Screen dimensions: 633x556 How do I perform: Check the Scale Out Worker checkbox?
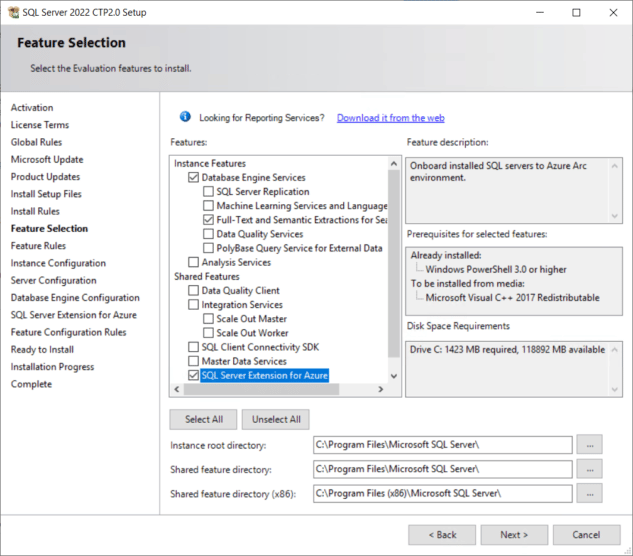coord(208,333)
